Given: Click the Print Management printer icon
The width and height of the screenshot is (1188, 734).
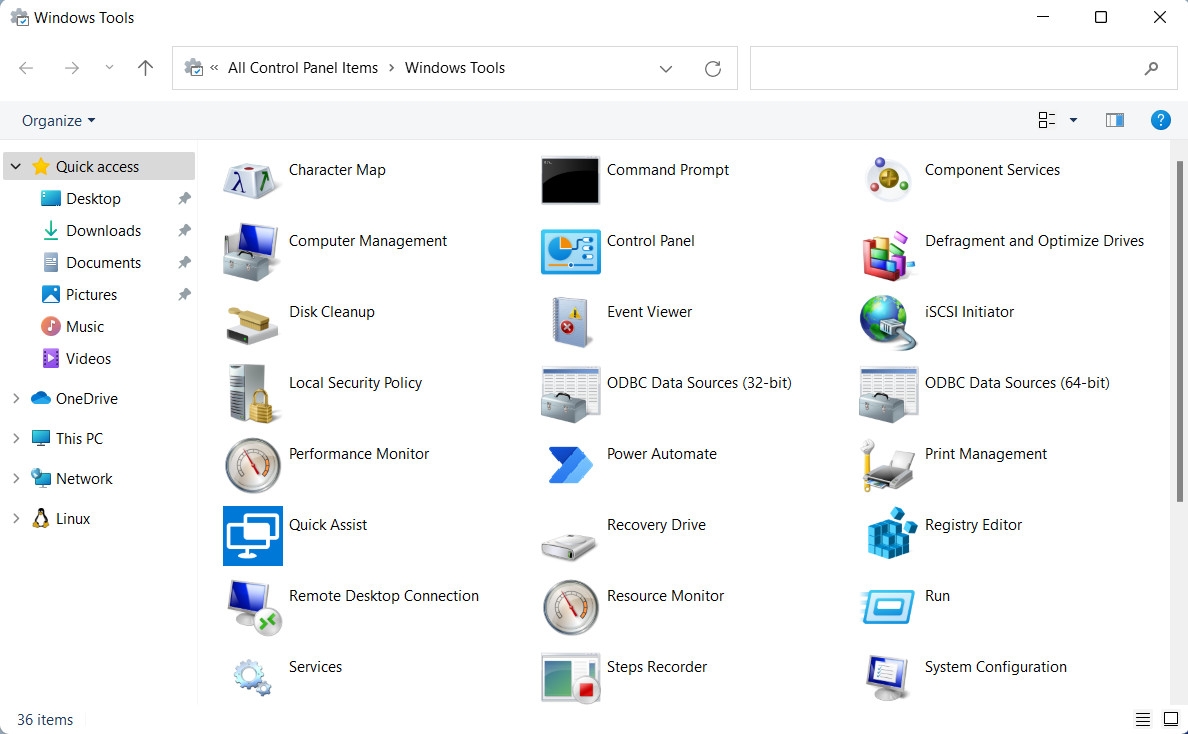Looking at the screenshot, I should [x=887, y=465].
